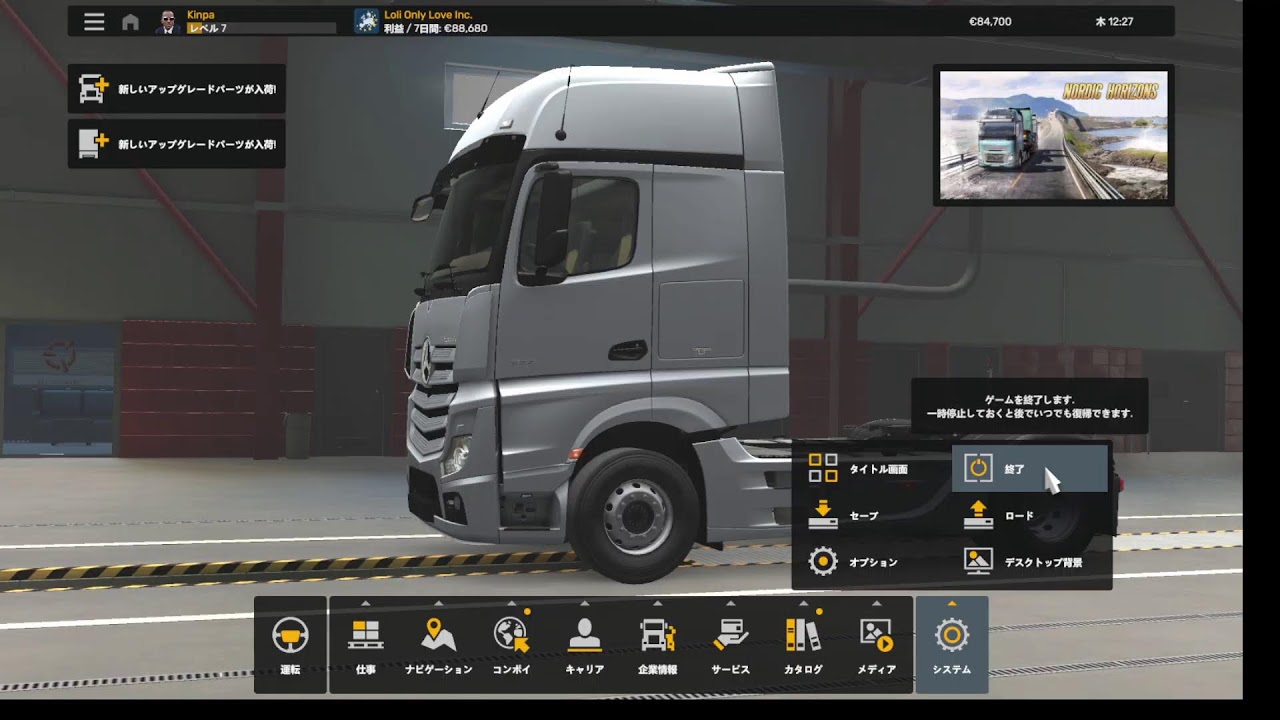
Task: Select ロード to load a save
Action: click(1030, 516)
